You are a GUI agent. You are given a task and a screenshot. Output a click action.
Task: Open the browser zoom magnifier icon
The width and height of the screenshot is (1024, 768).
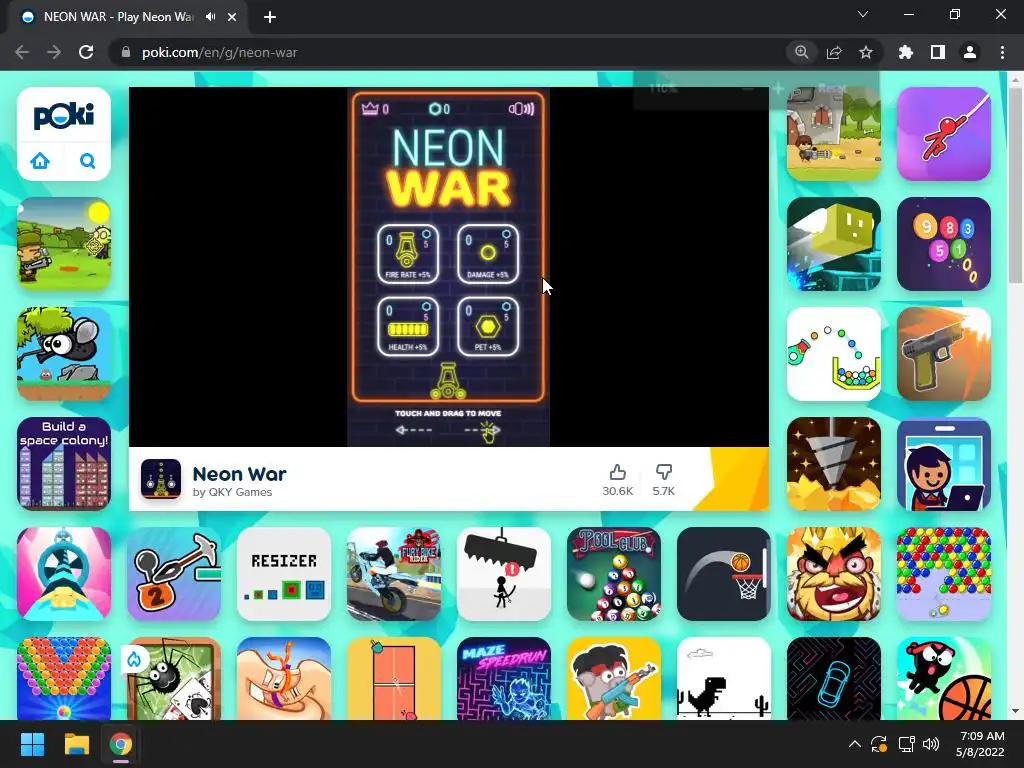pyautogui.click(x=801, y=52)
